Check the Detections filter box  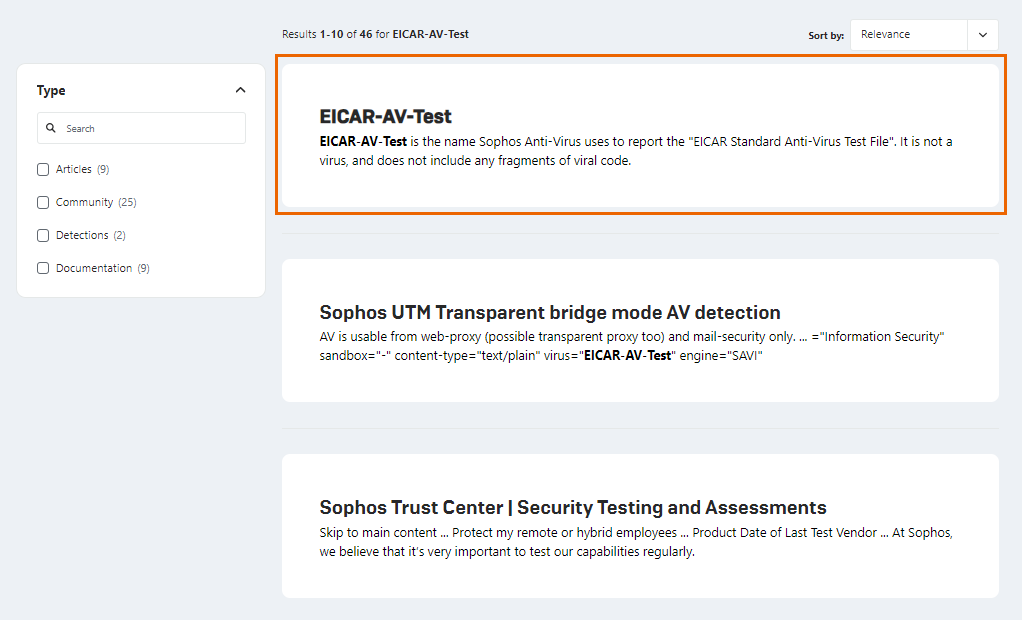coord(43,235)
